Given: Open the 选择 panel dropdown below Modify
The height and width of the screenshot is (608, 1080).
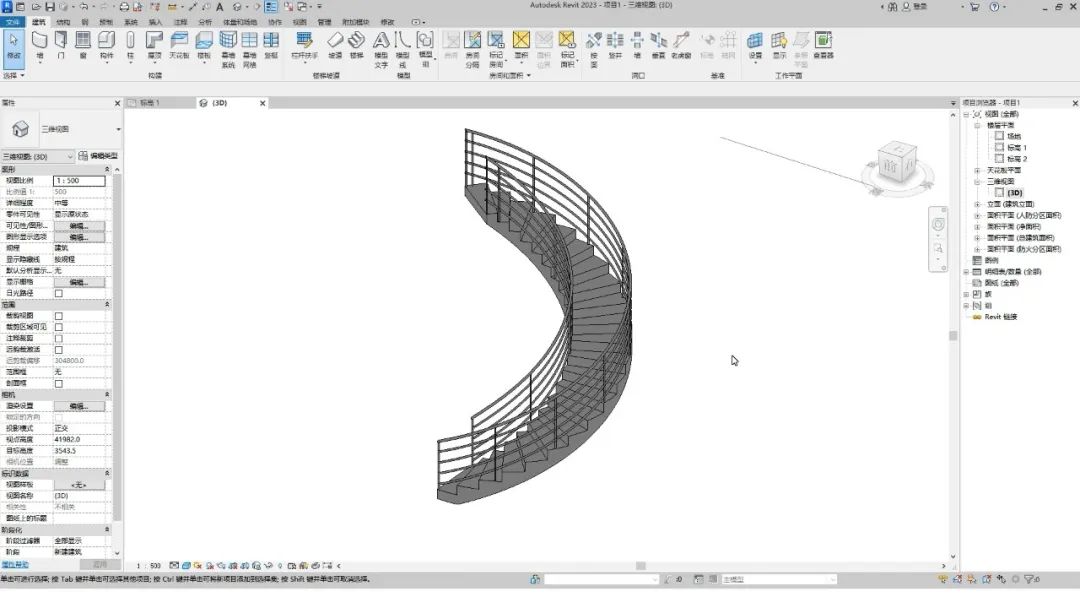Looking at the screenshot, I should tap(14, 75).
